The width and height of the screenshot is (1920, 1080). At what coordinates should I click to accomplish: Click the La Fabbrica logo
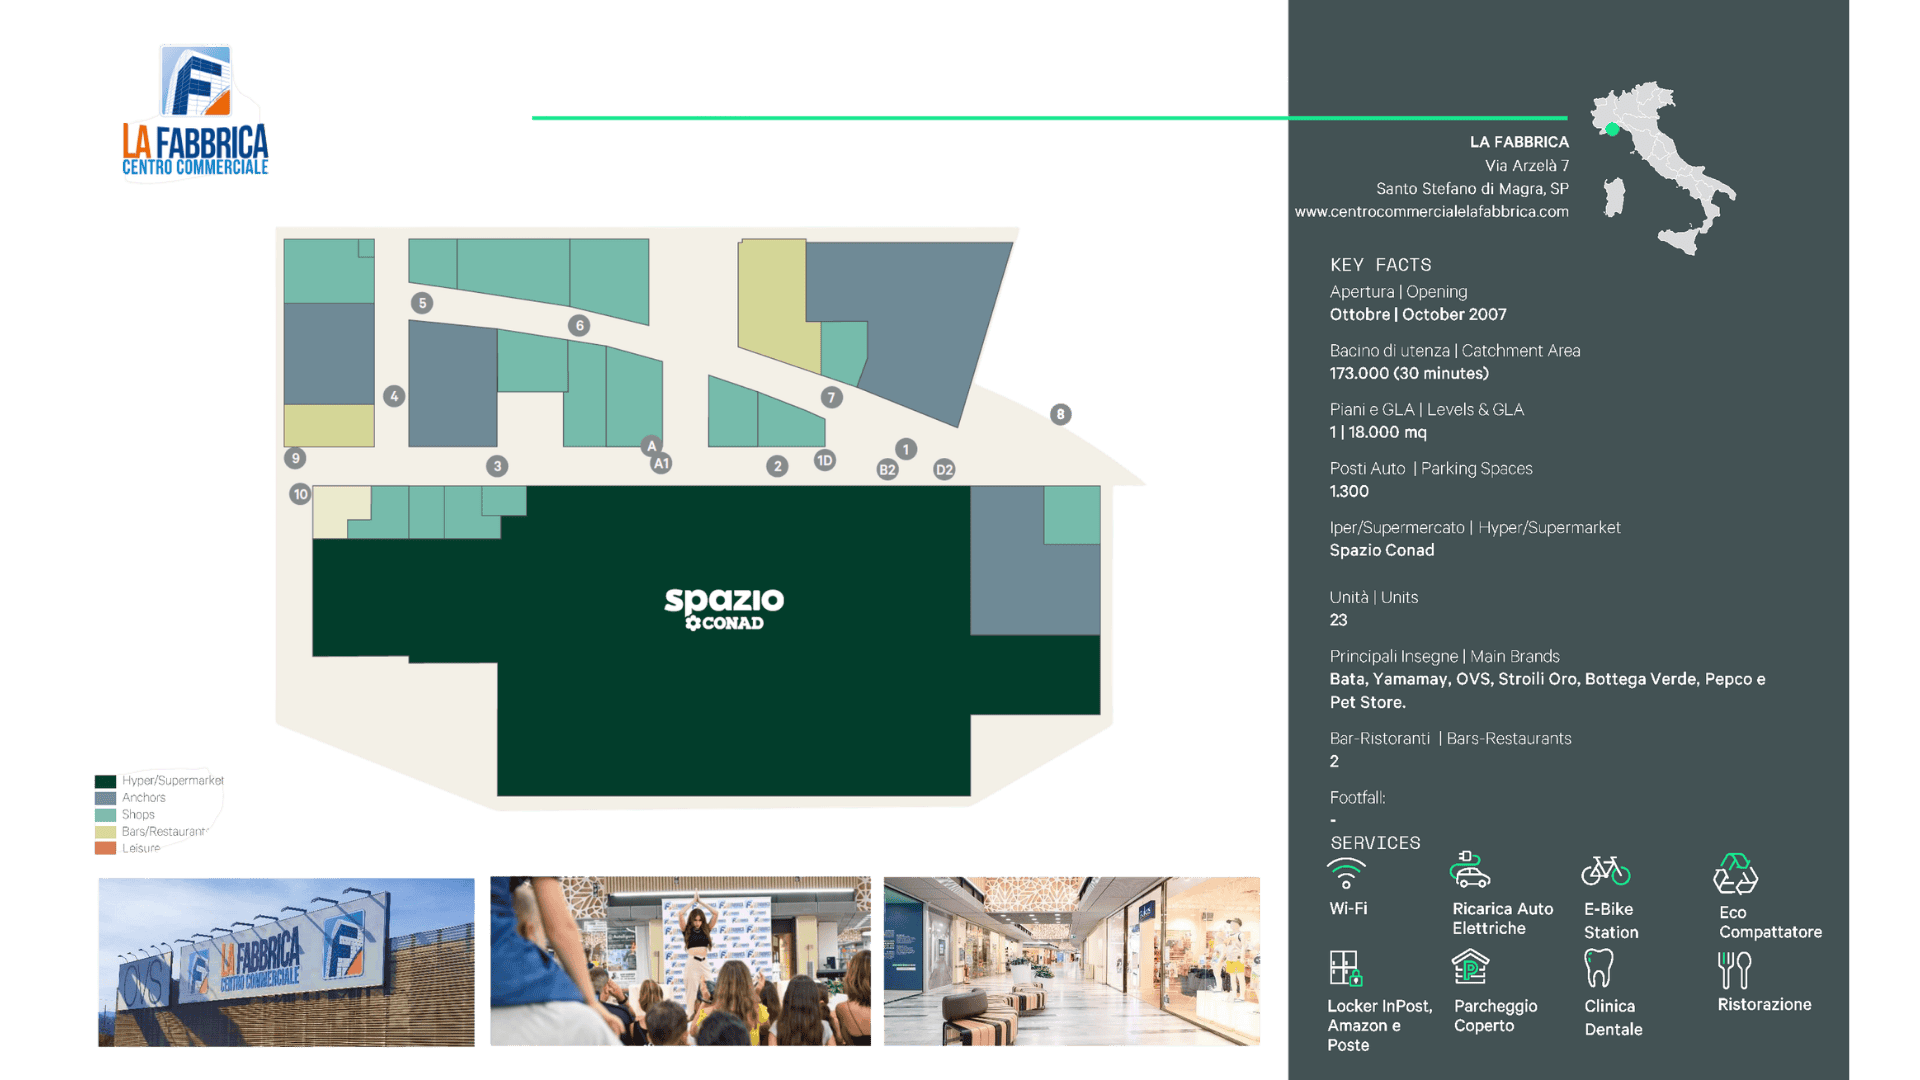pos(196,111)
